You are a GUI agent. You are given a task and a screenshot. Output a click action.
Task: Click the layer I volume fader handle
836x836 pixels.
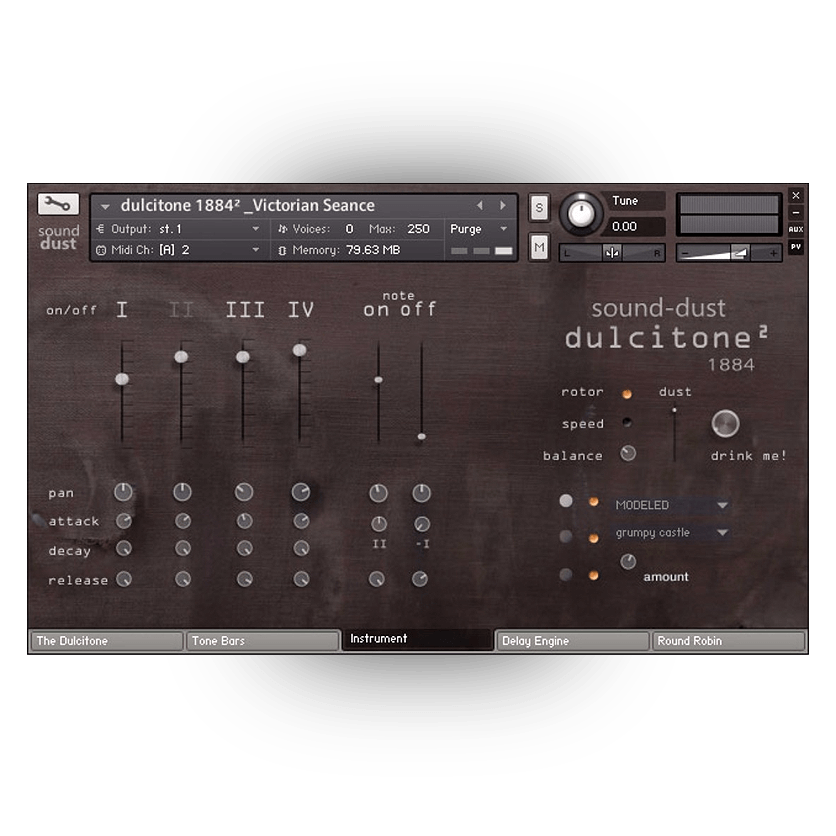(122, 379)
